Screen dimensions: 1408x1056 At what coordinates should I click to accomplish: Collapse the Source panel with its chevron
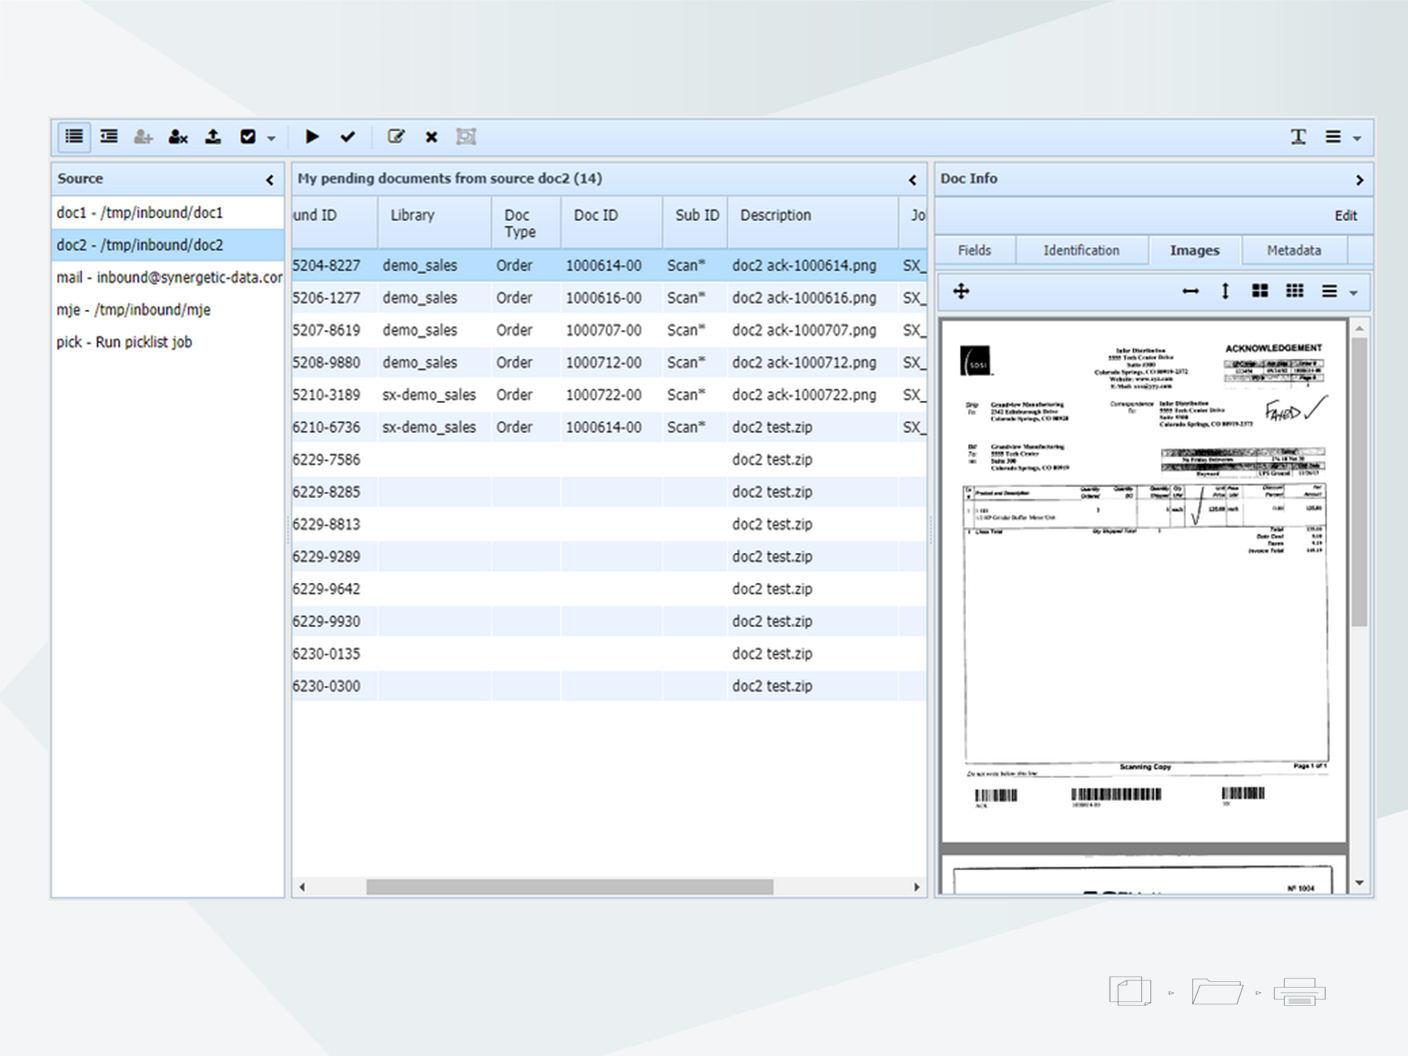tap(269, 180)
